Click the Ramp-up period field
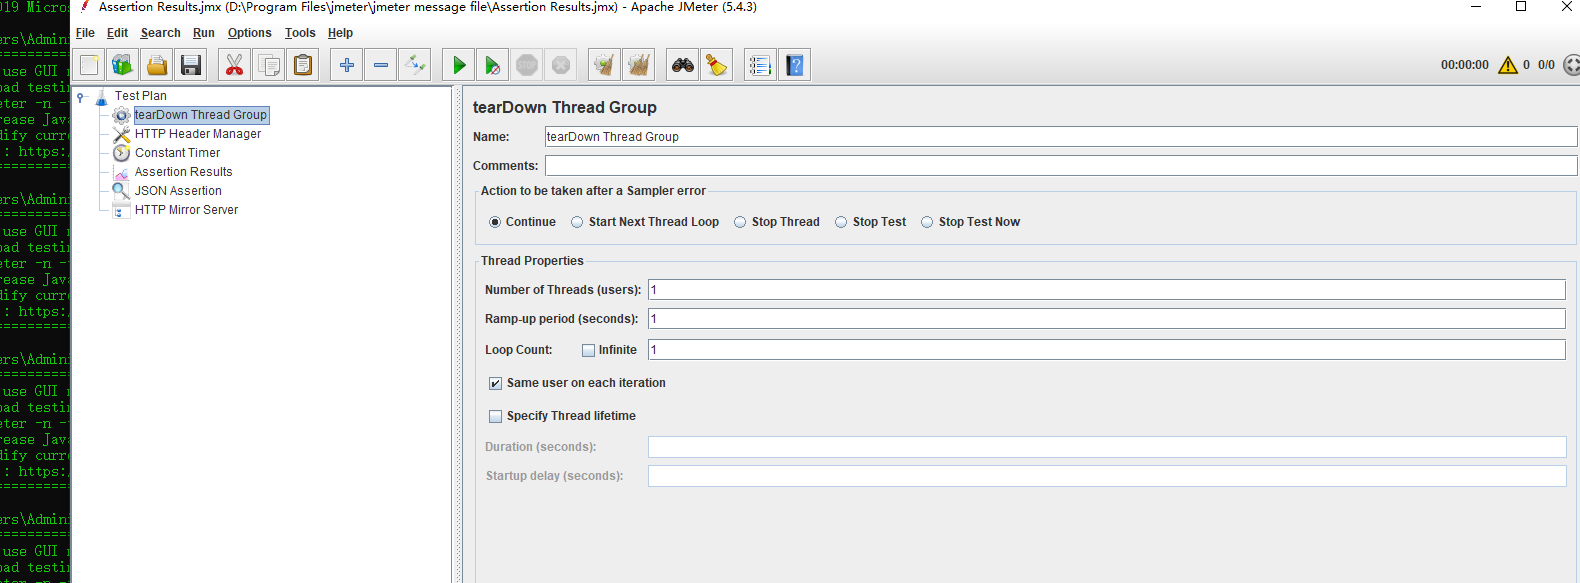 tap(1106, 319)
